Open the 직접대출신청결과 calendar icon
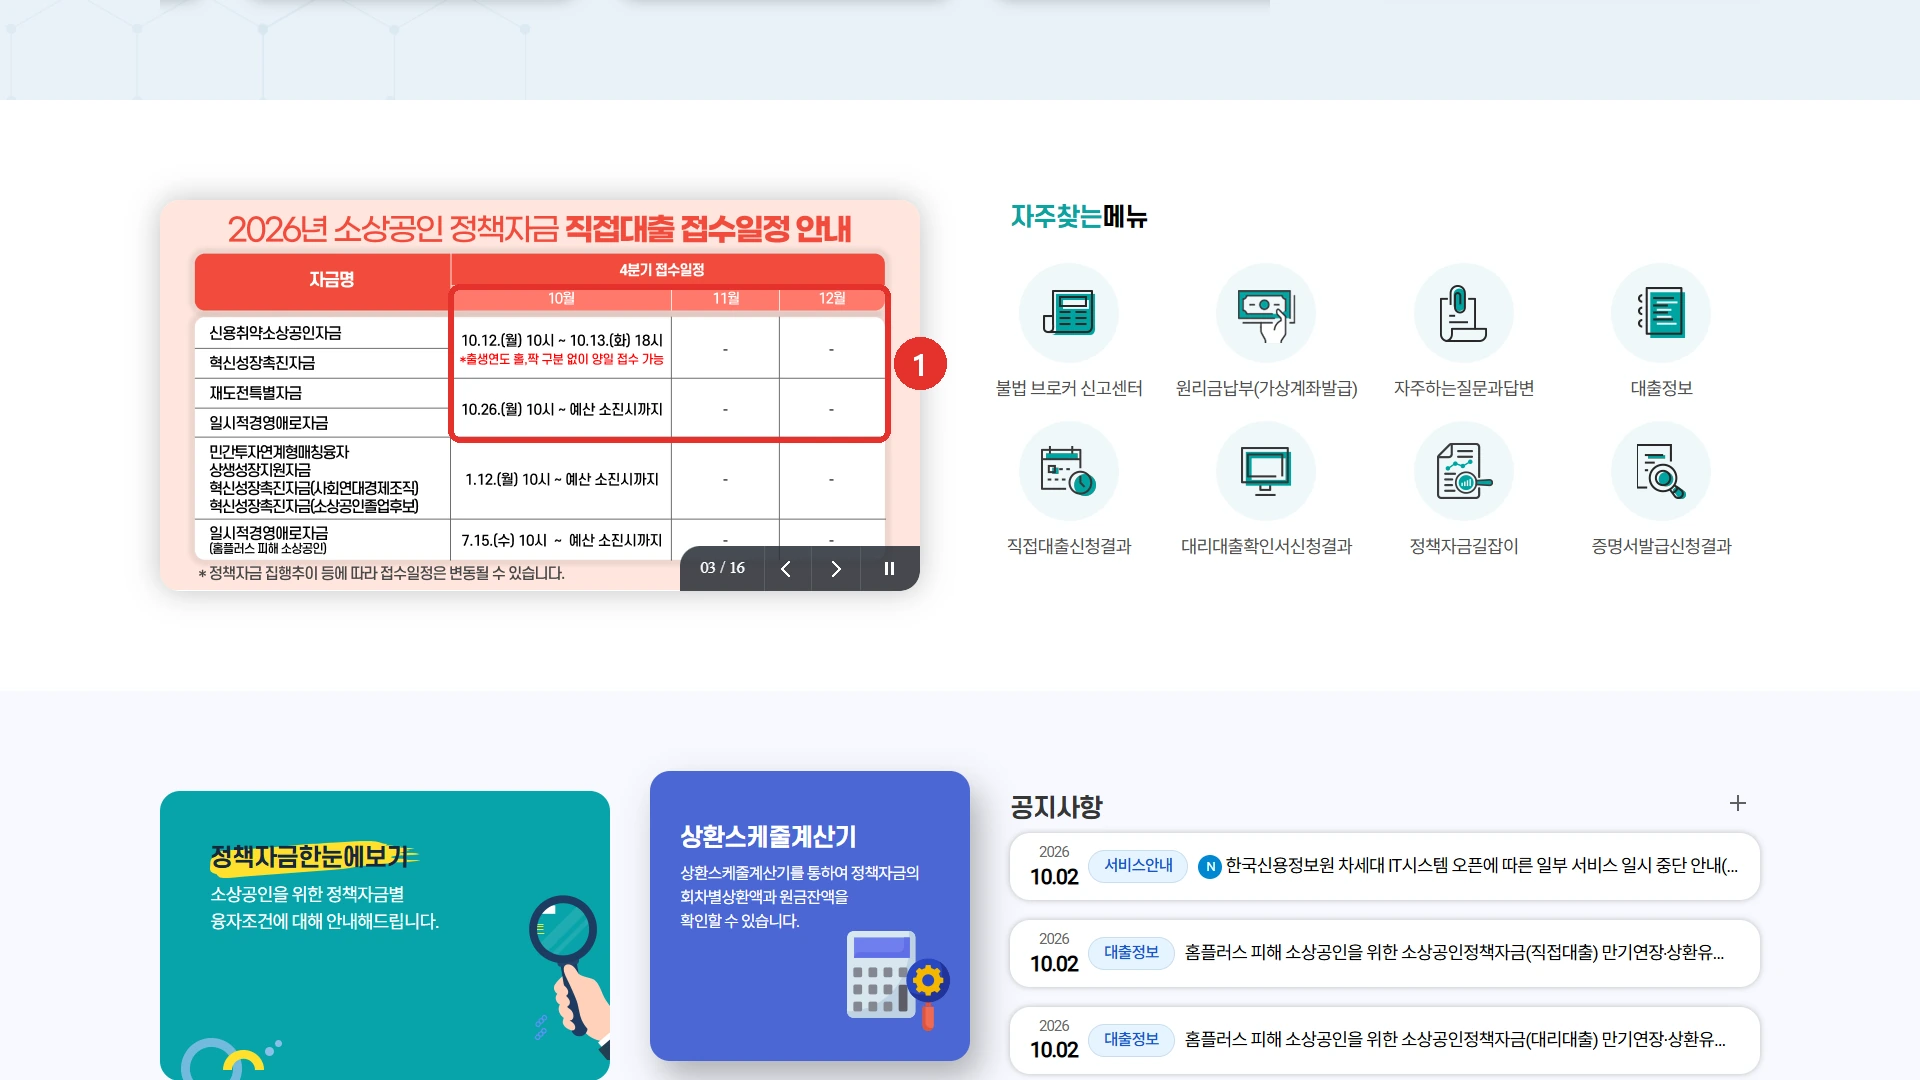Image resolution: width=1920 pixels, height=1080 pixels. [1069, 471]
